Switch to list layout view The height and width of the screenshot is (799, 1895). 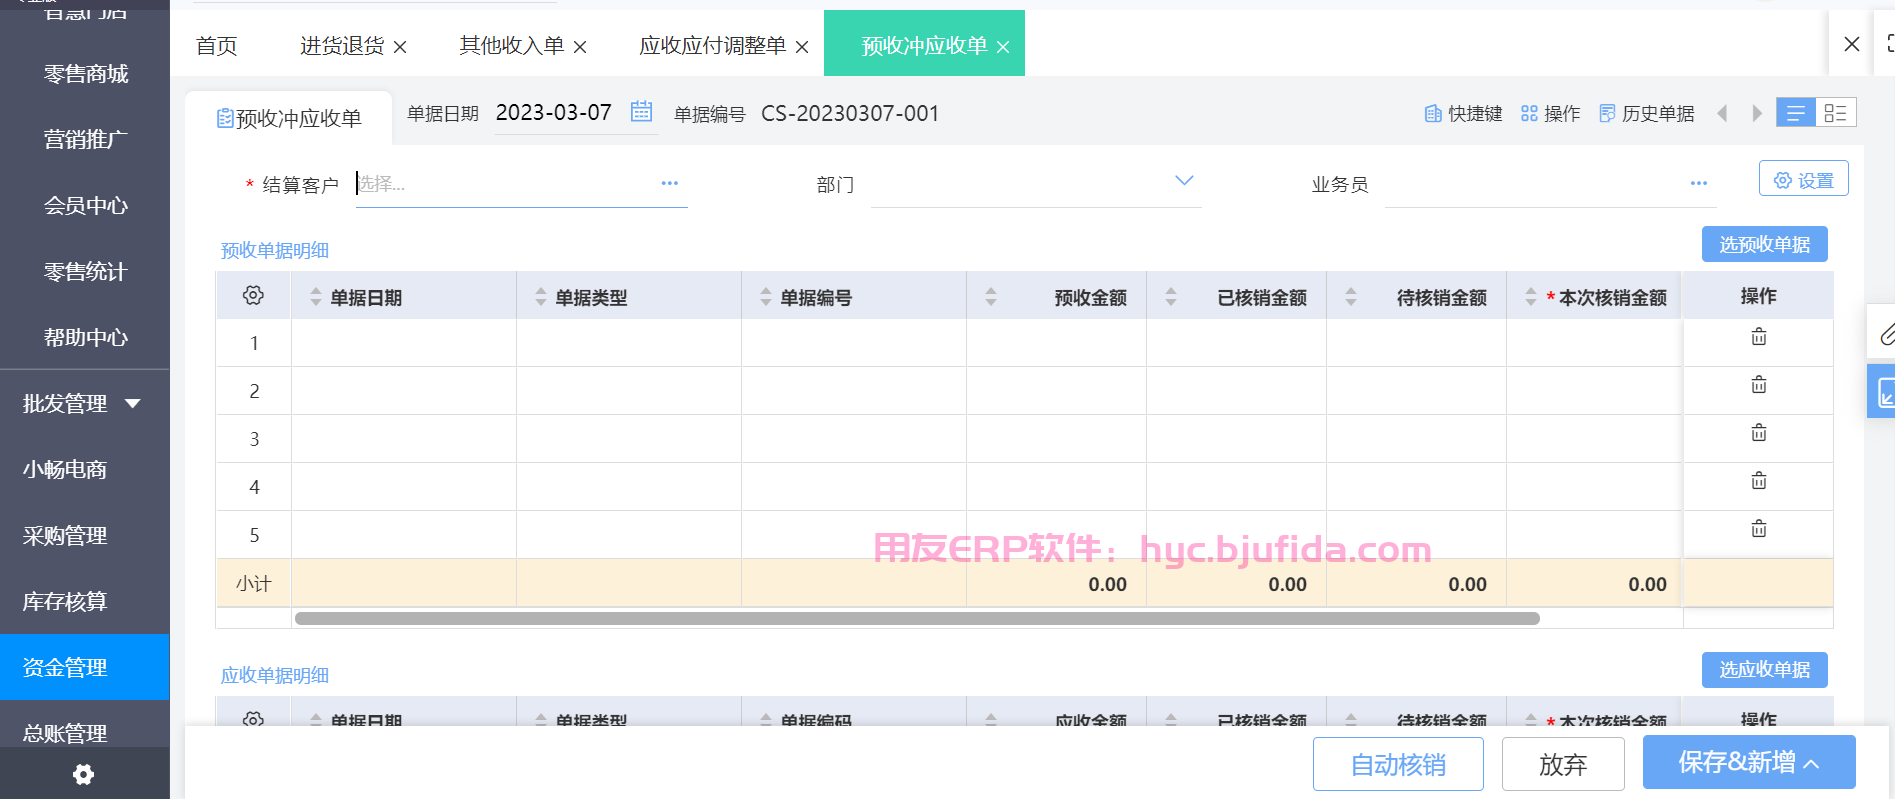pos(1796,112)
